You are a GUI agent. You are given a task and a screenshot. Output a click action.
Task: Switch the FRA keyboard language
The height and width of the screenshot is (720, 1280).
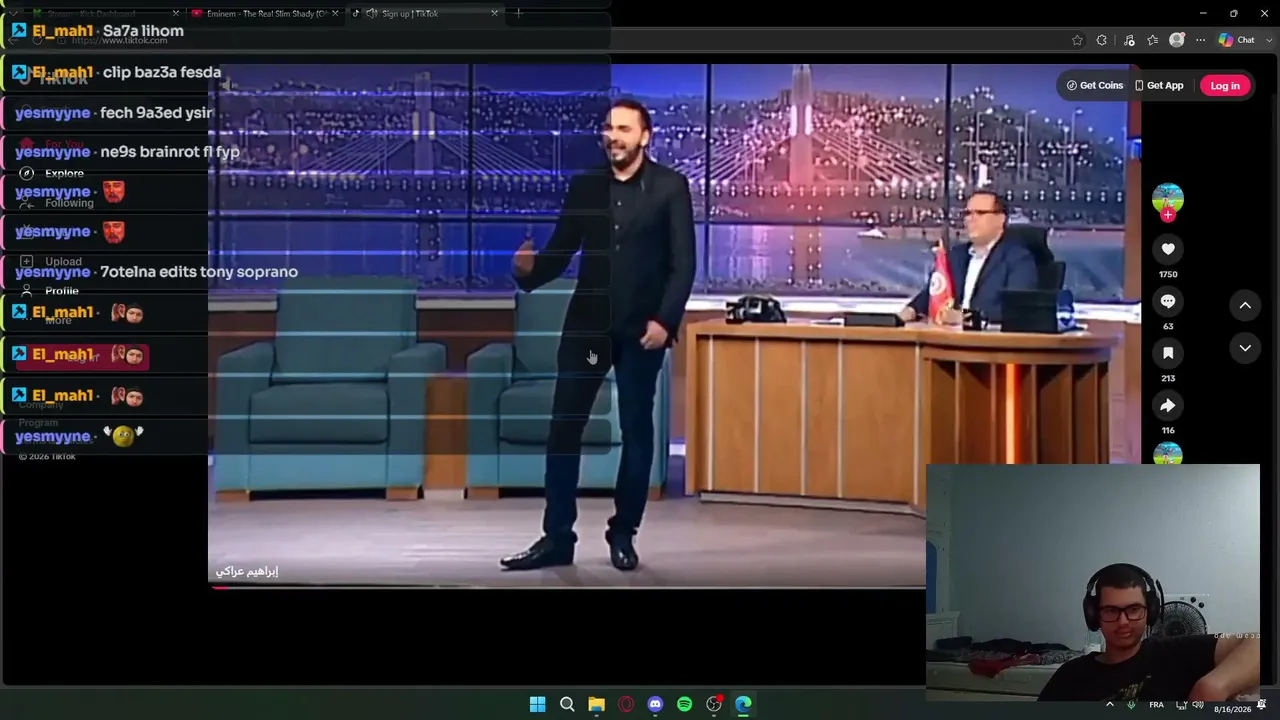click(1156, 705)
